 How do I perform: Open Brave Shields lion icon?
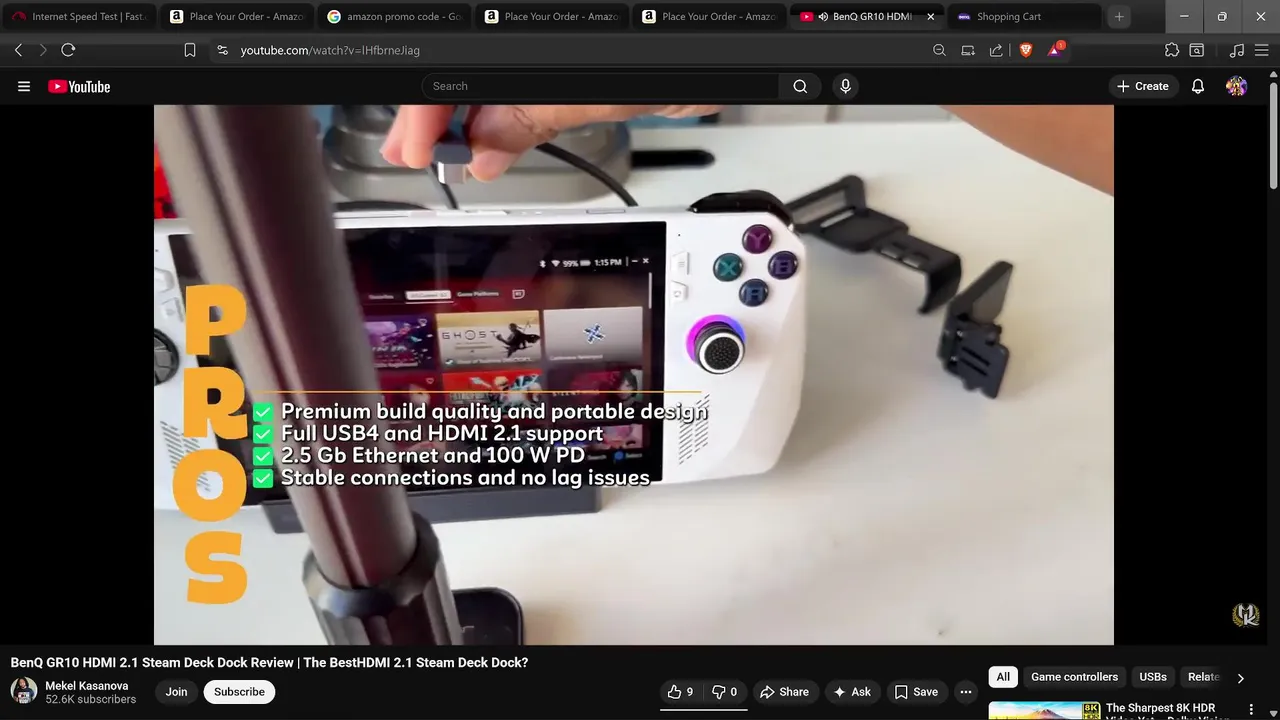[x=1025, y=50]
